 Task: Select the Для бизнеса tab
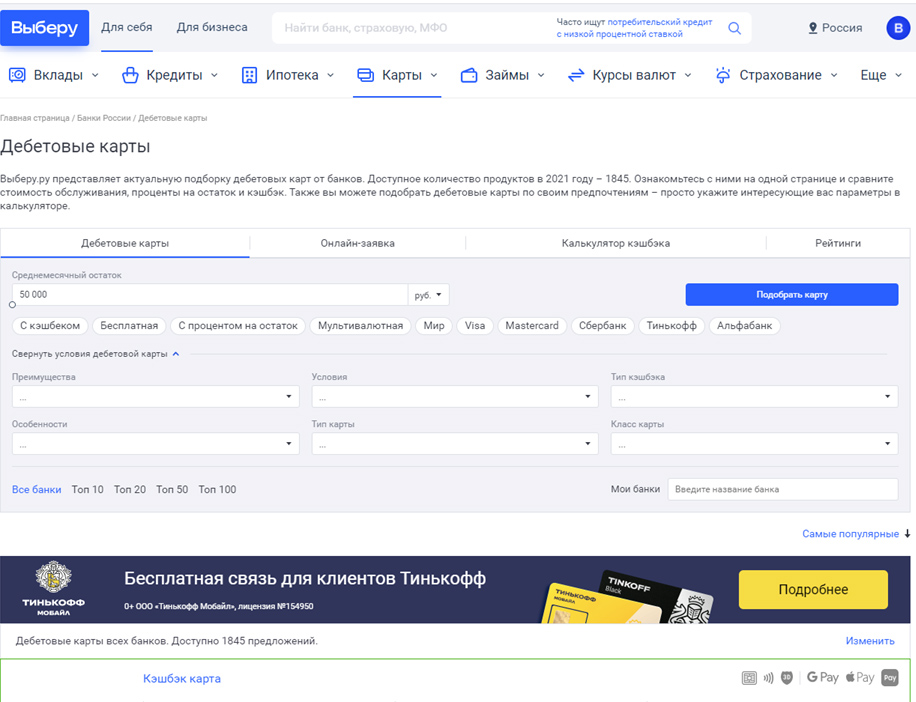click(x=212, y=27)
